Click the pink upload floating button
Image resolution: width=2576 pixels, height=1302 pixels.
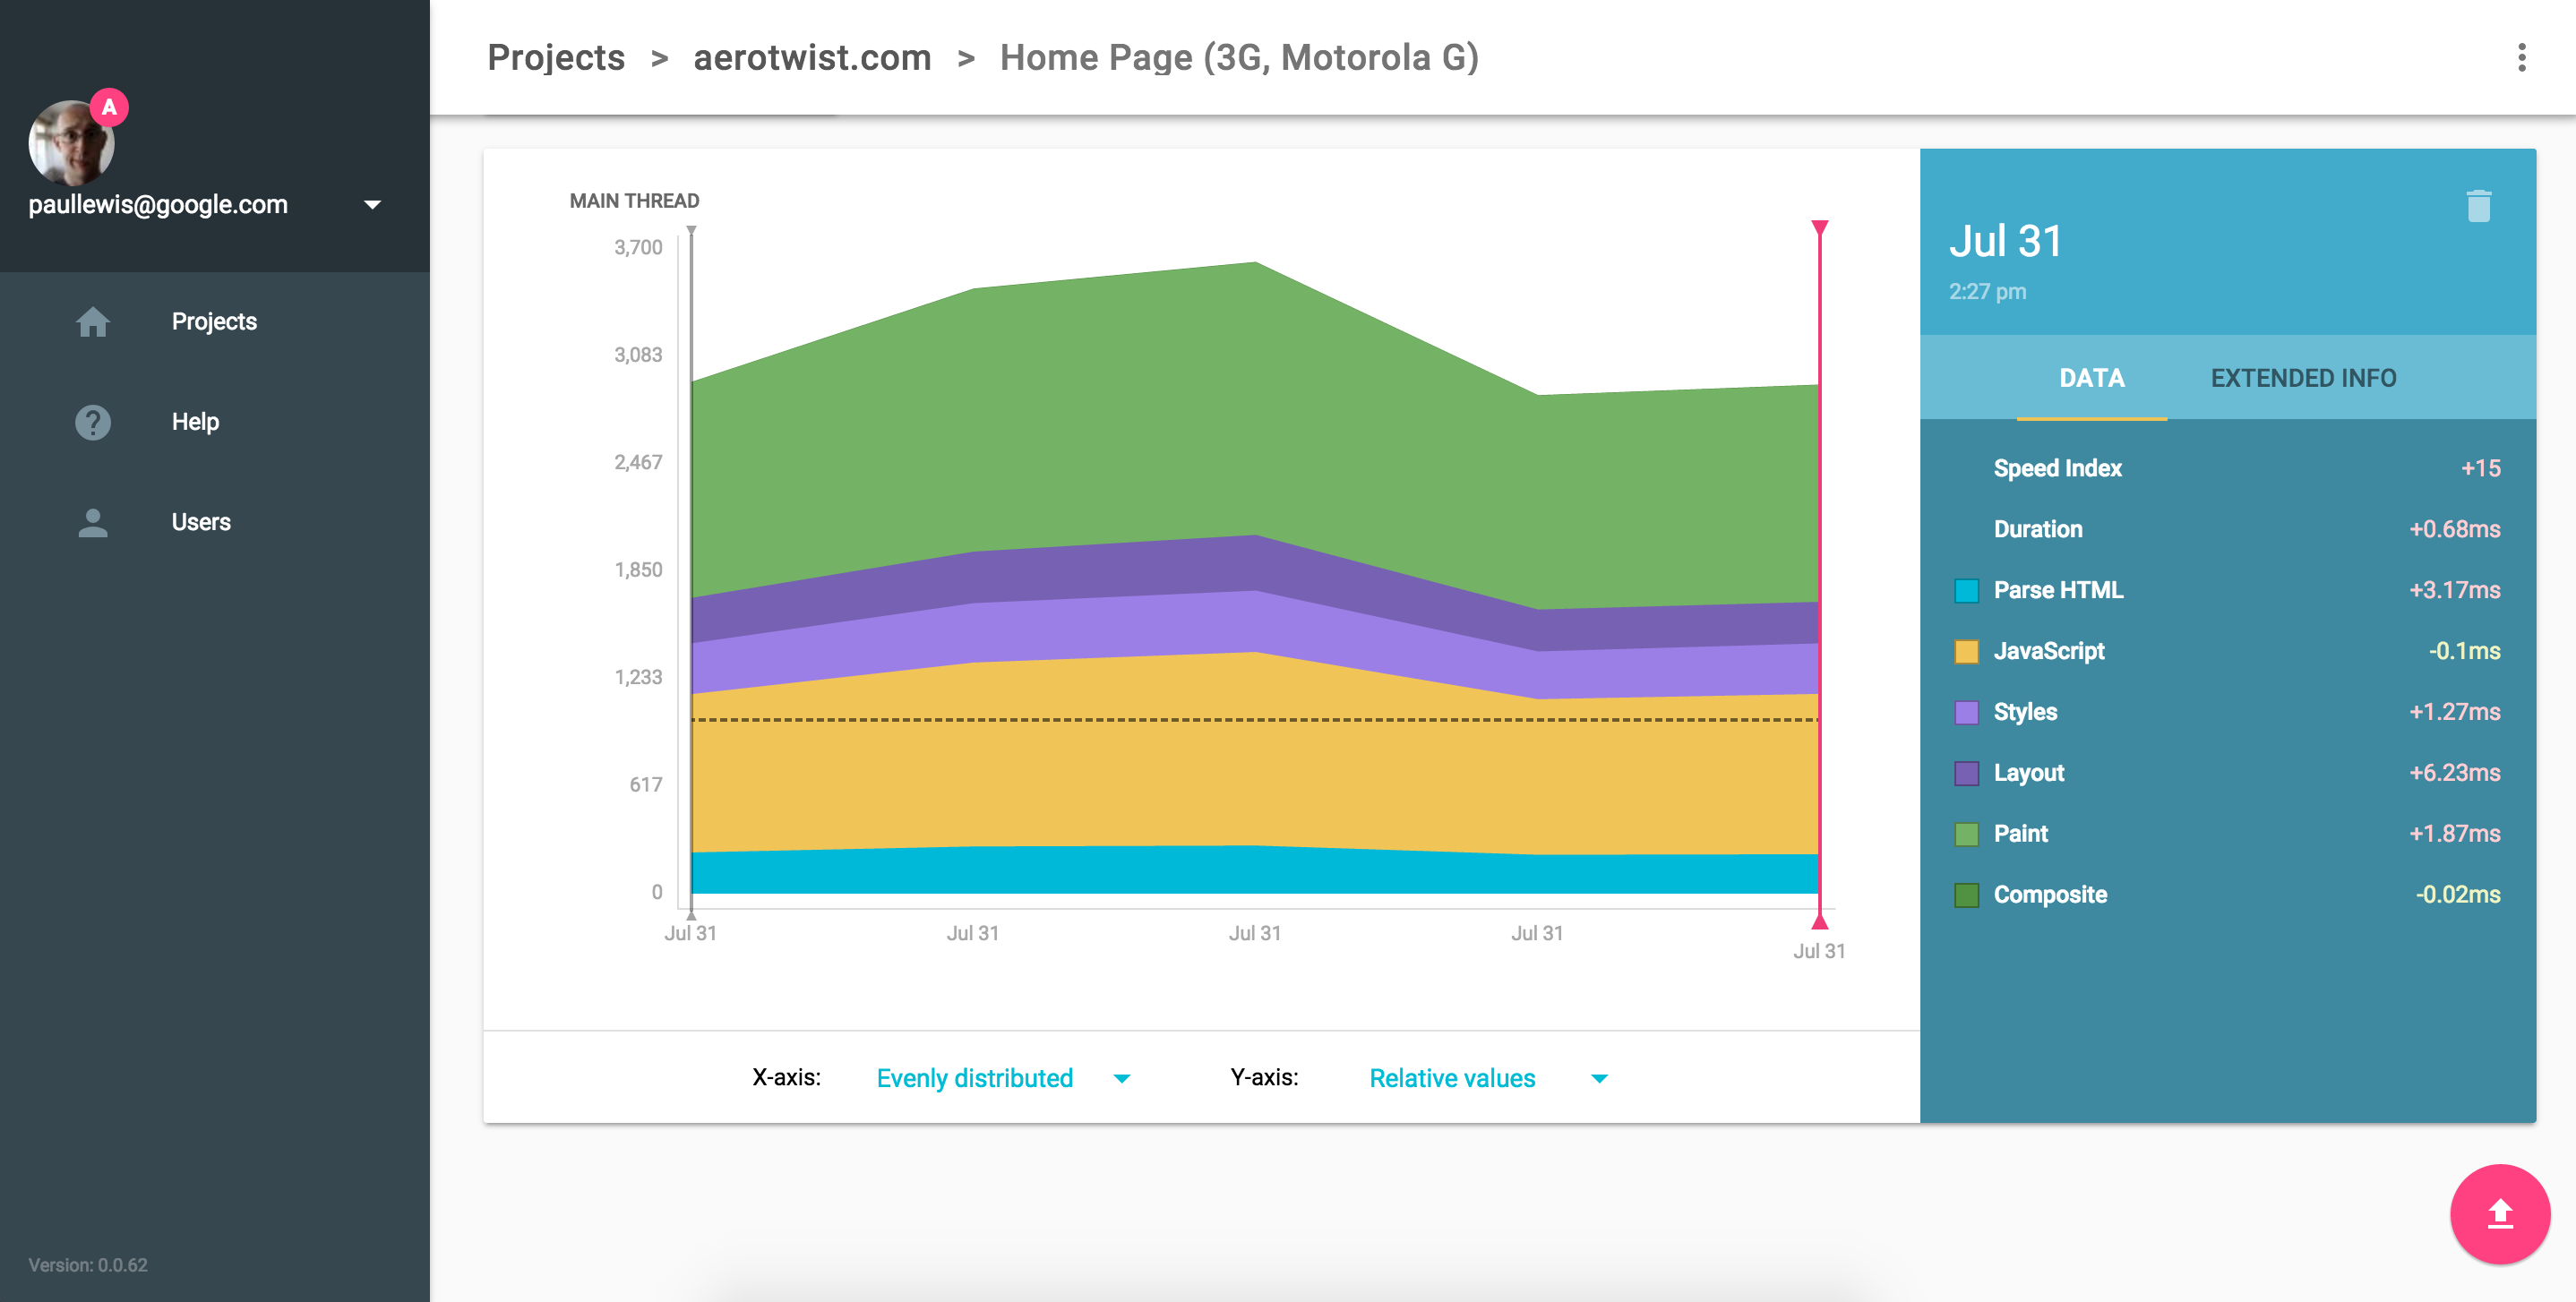2499,1213
